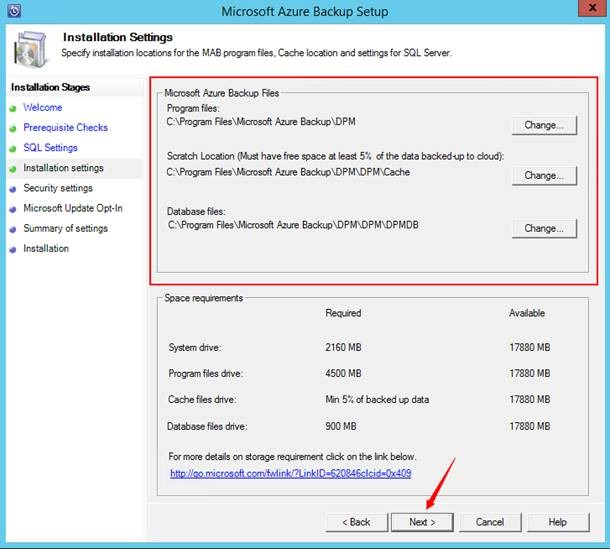The image size is (610, 549).
Task: Cancel the Azure Backup setup
Action: pos(489,522)
